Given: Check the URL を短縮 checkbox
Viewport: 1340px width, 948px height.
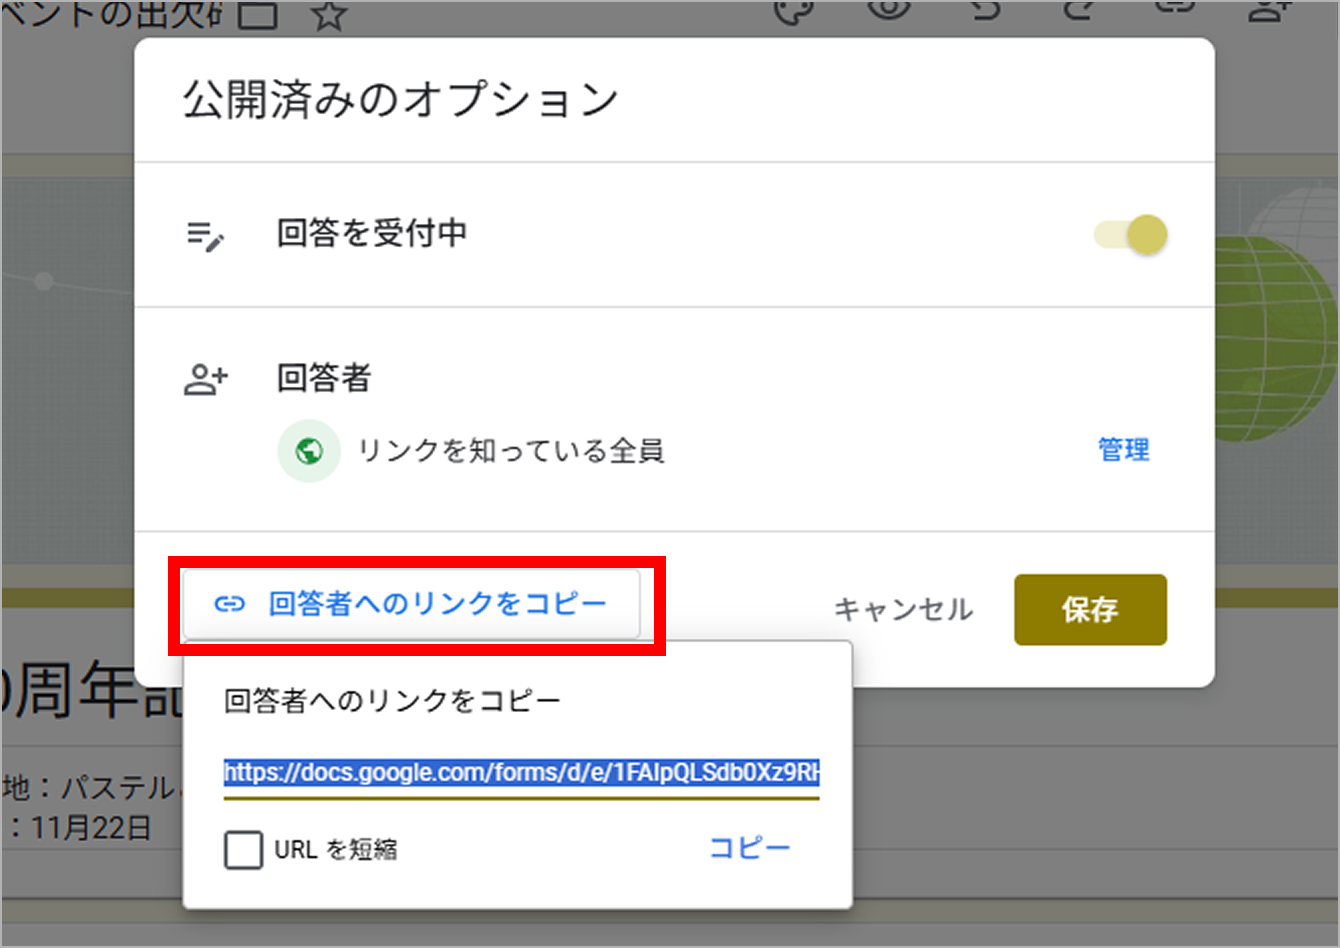Looking at the screenshot, I should pos(243,850).
